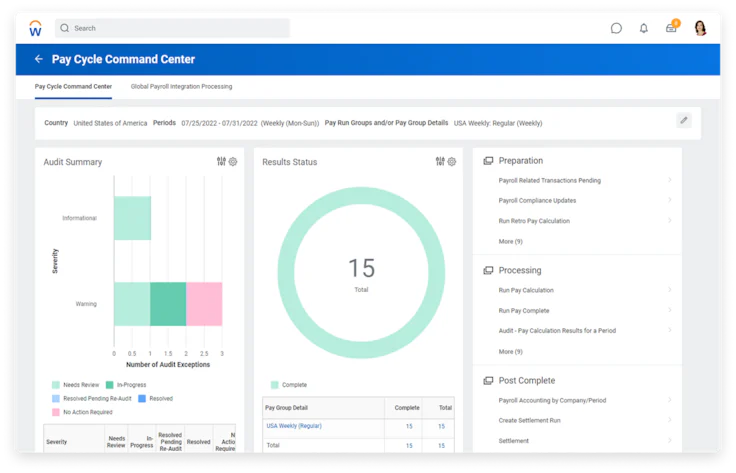
Task: Open the inbox tray icon
Action: click(x=671, y=28)
